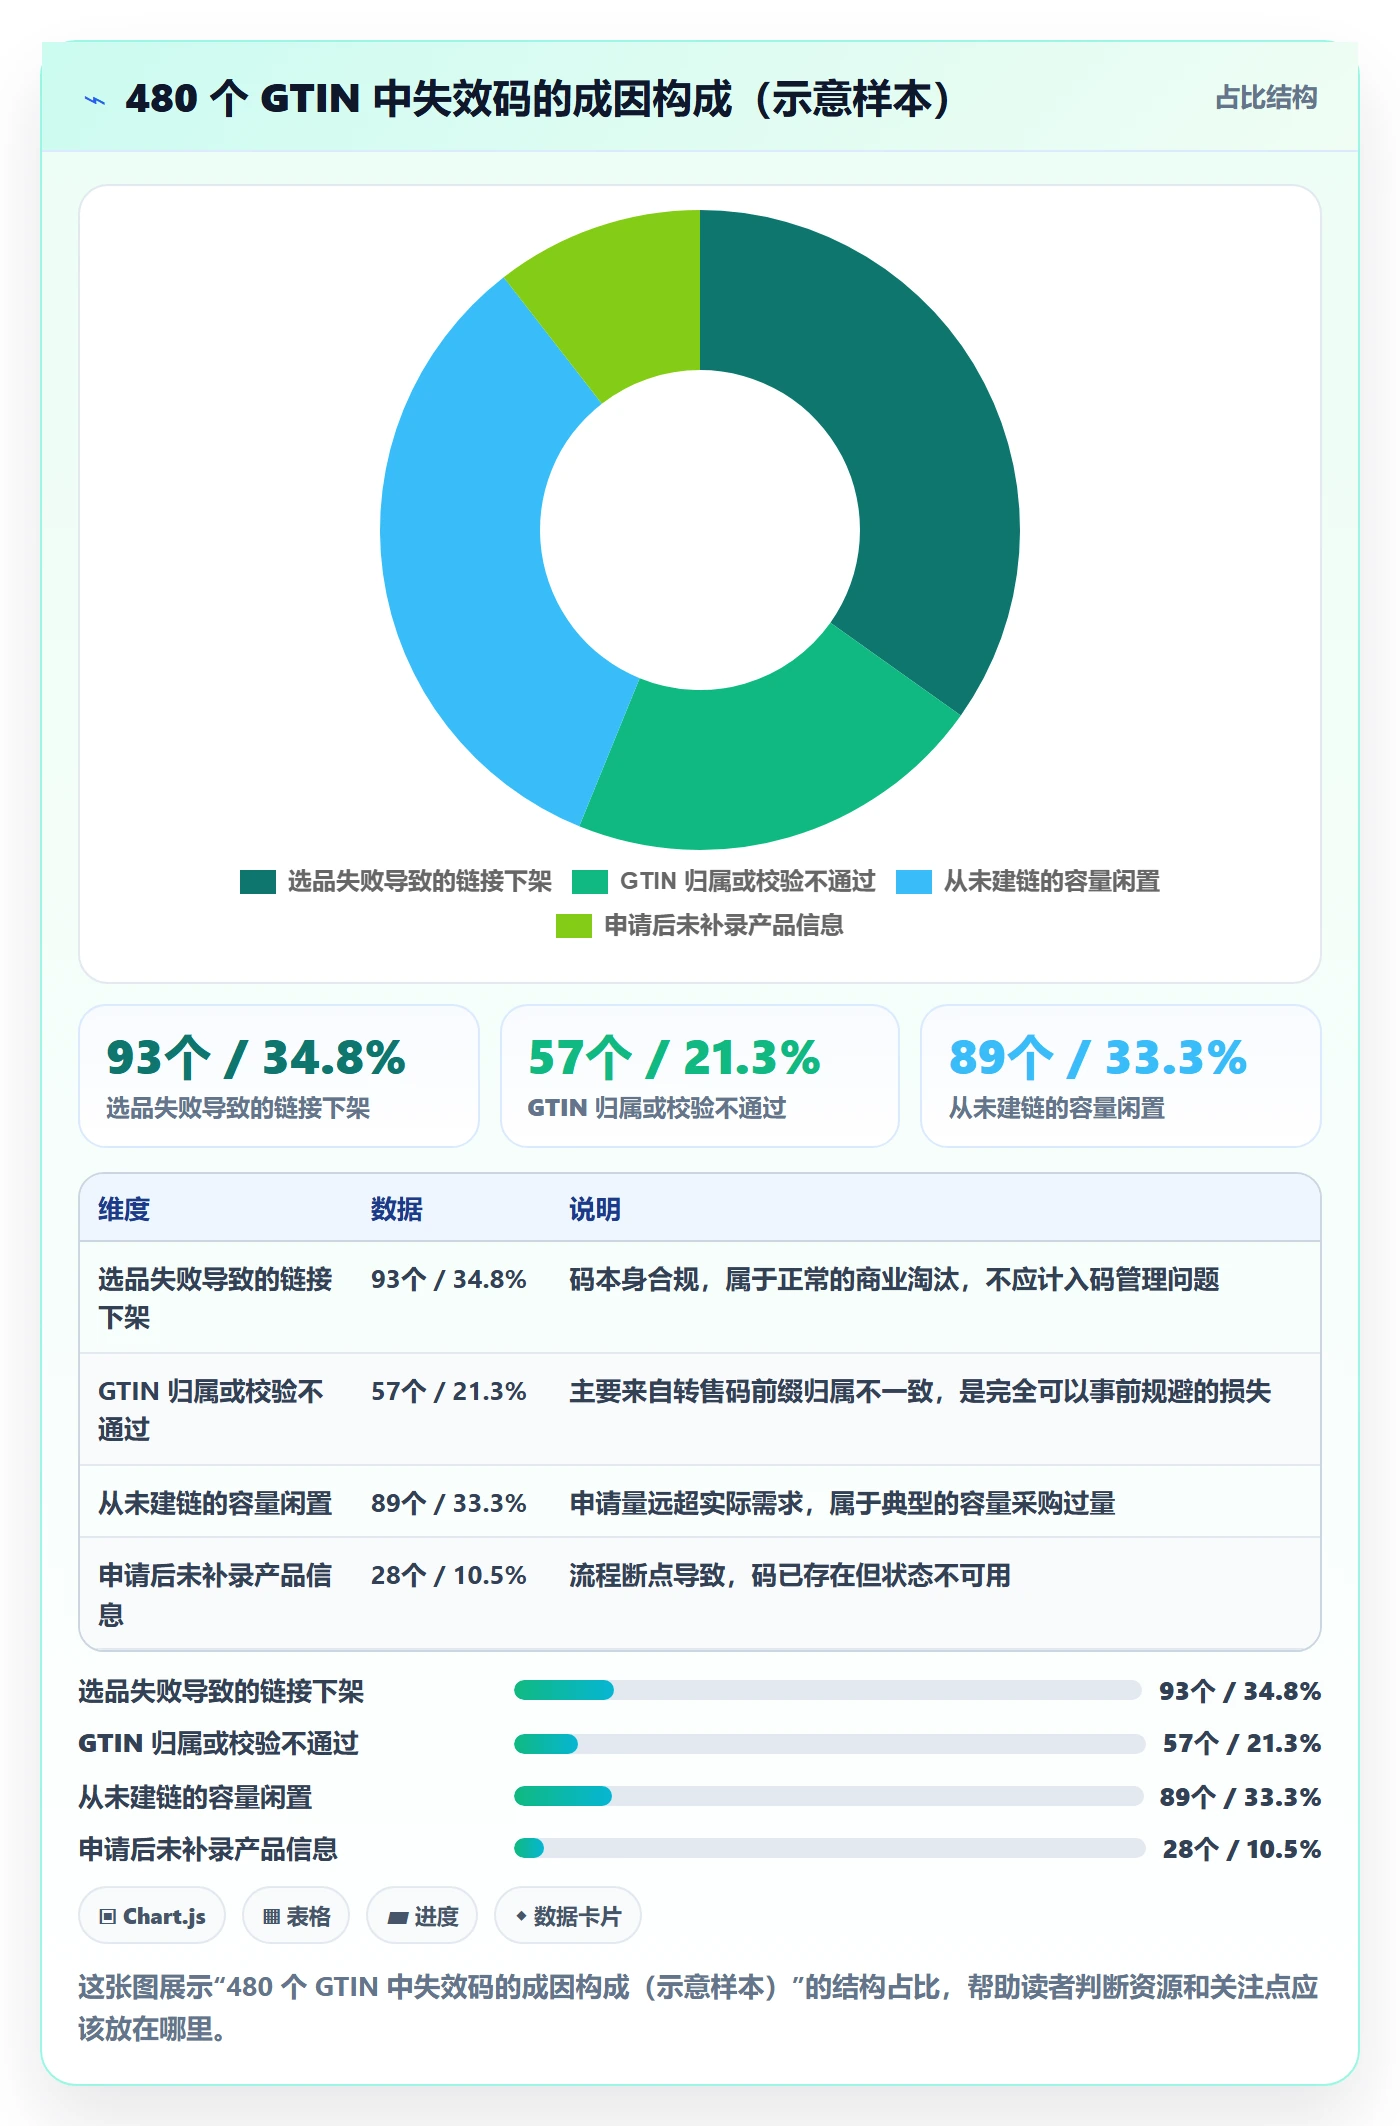Click the 维度 column header
This screenshot has height=2126, width=1400.
[124, 1209]
